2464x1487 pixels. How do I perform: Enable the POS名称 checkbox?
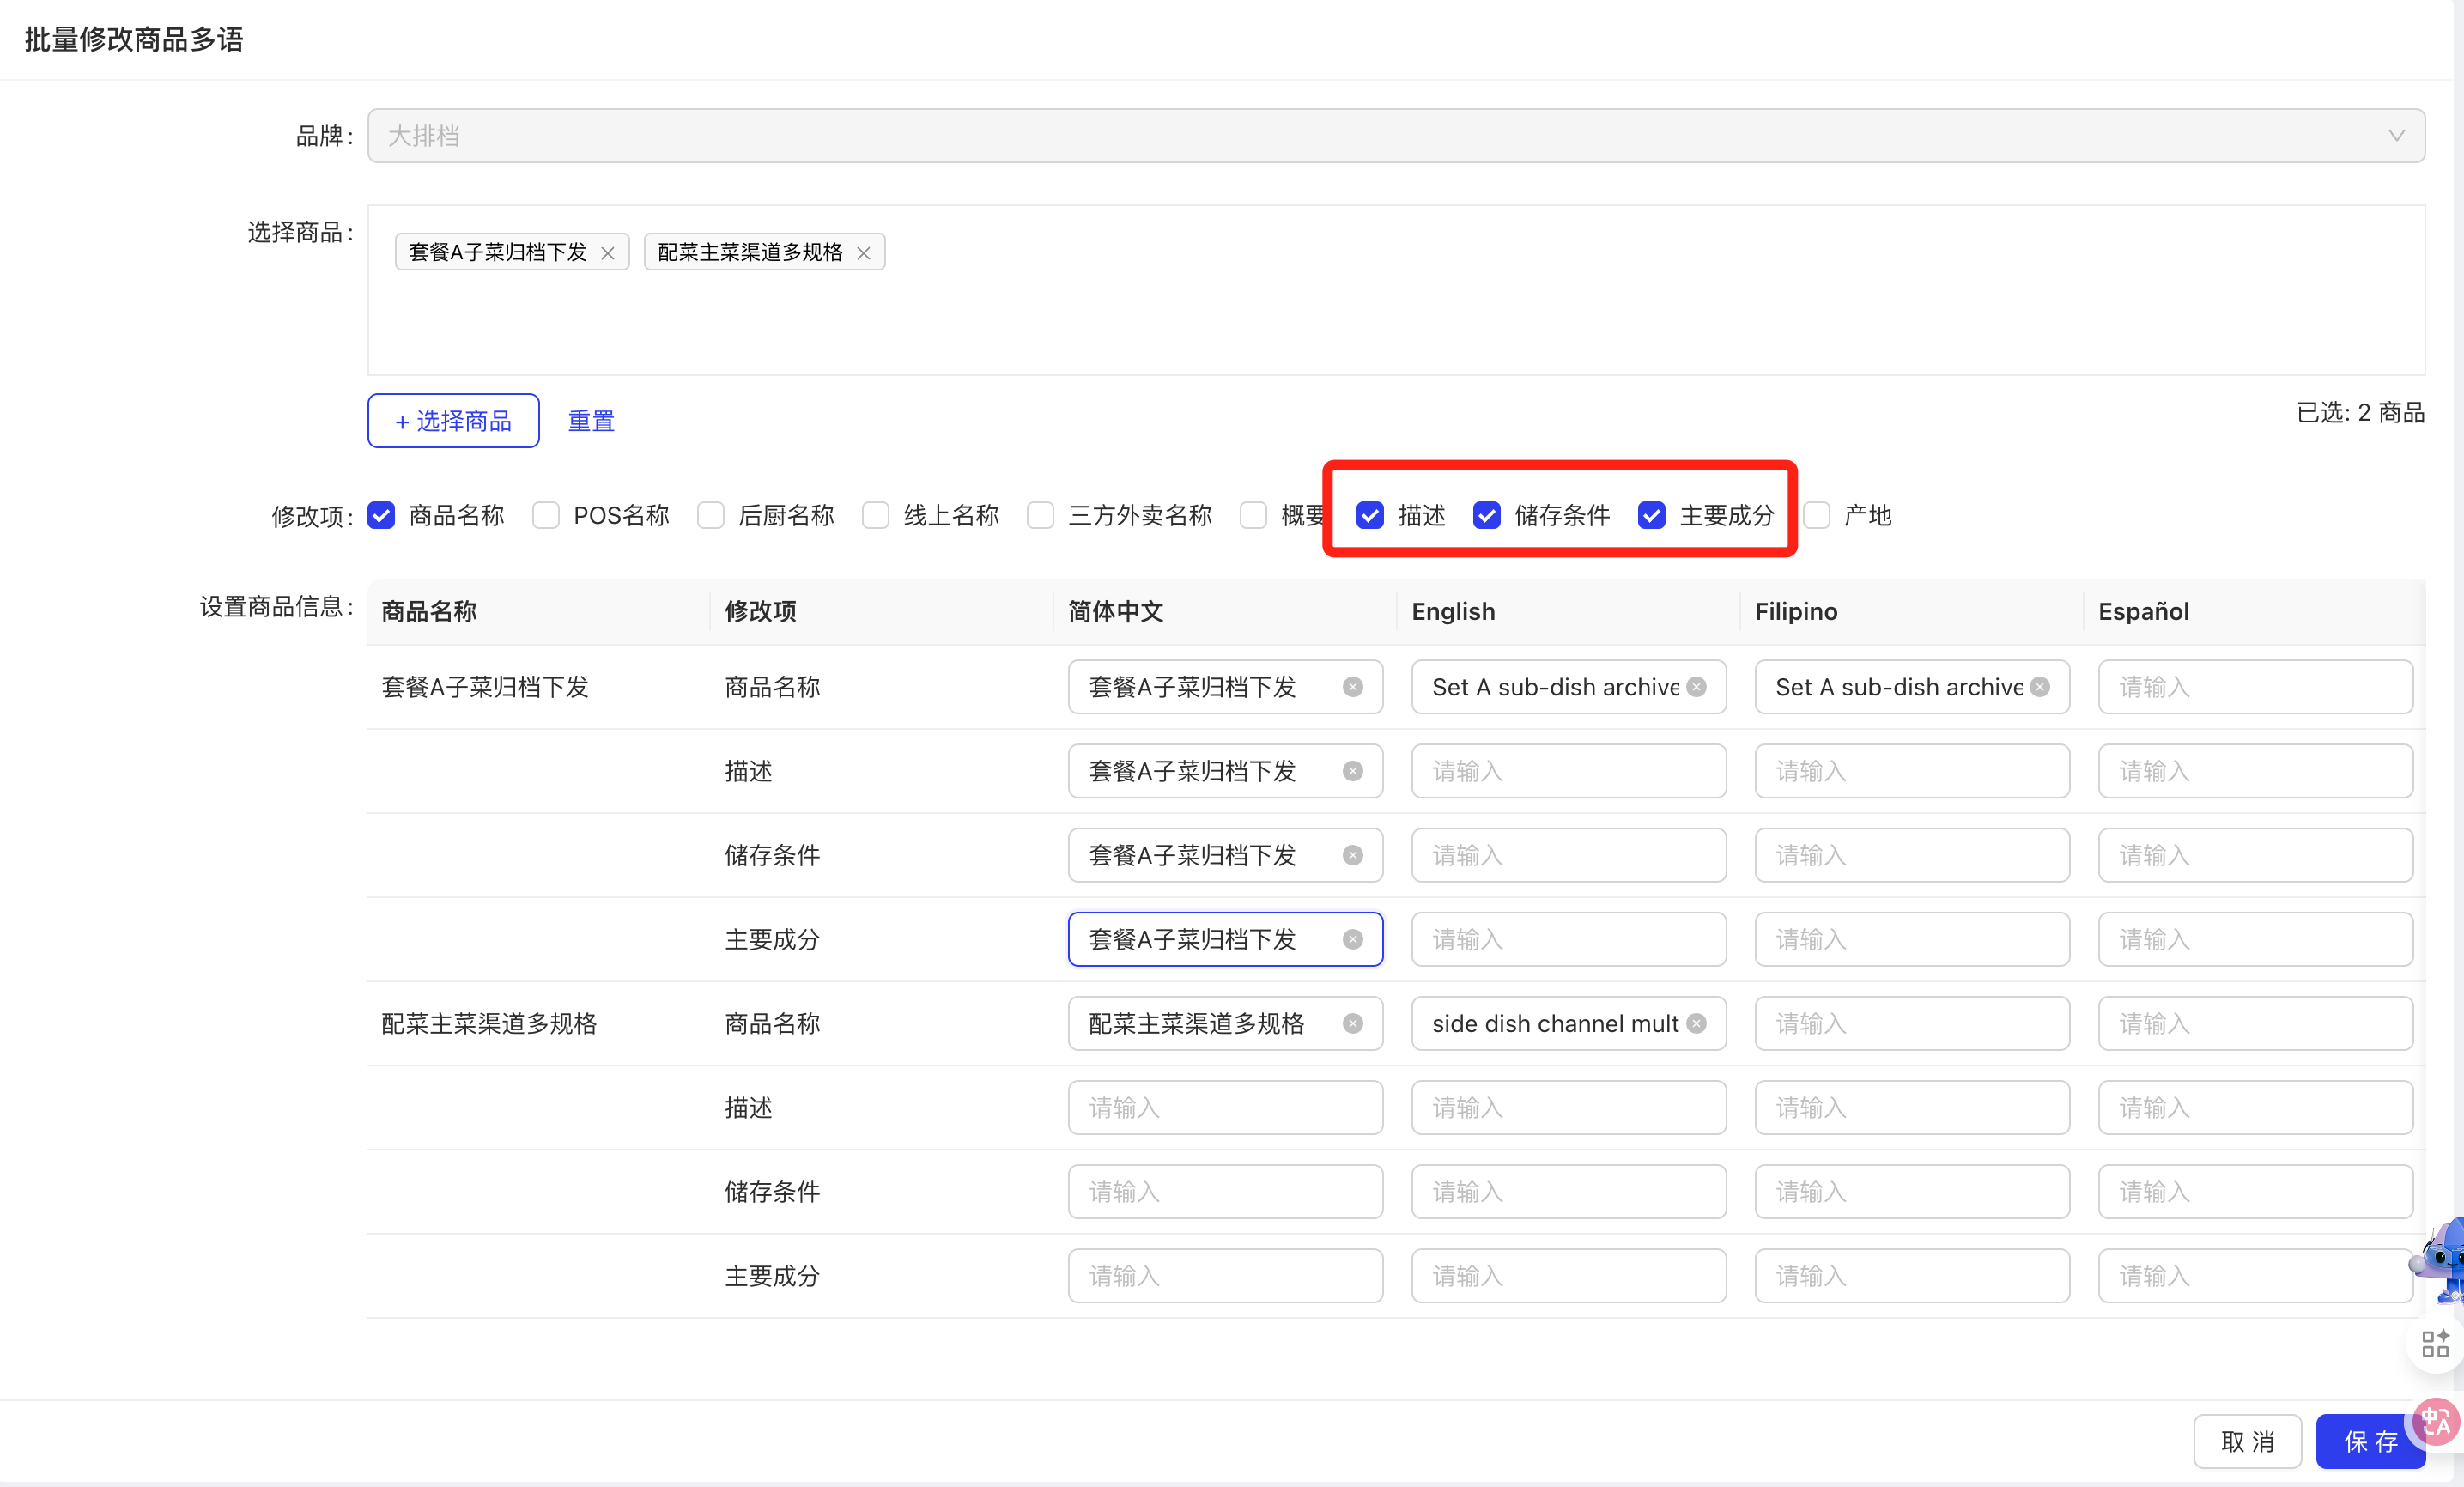[546, 515]
